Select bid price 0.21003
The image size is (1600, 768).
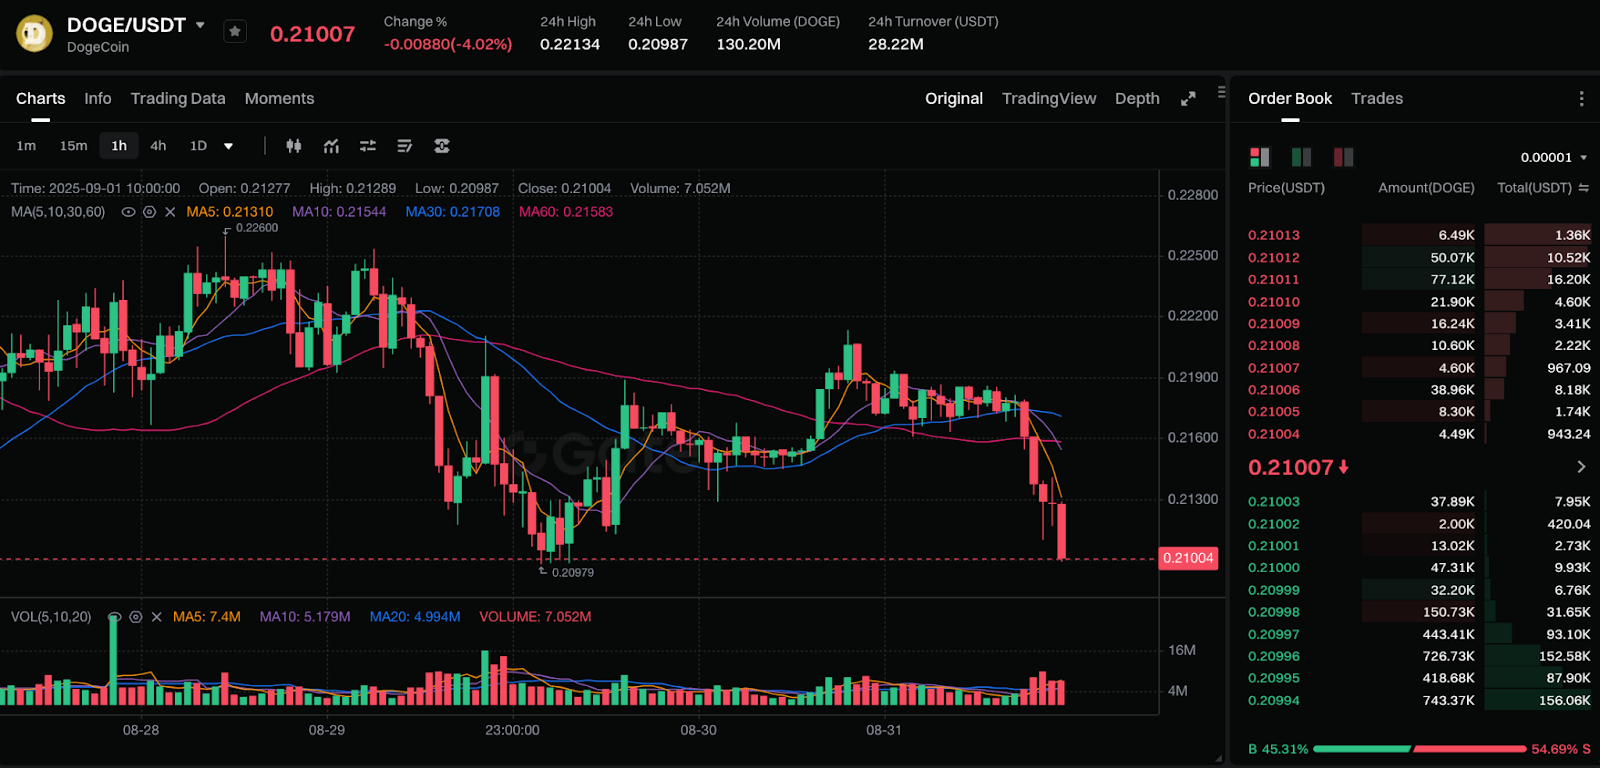click(x=1274, y=502)
